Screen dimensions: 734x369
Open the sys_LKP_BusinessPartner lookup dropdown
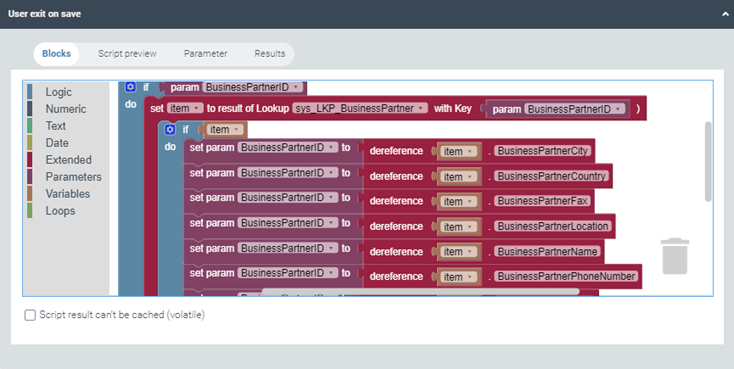pos(360,108)
